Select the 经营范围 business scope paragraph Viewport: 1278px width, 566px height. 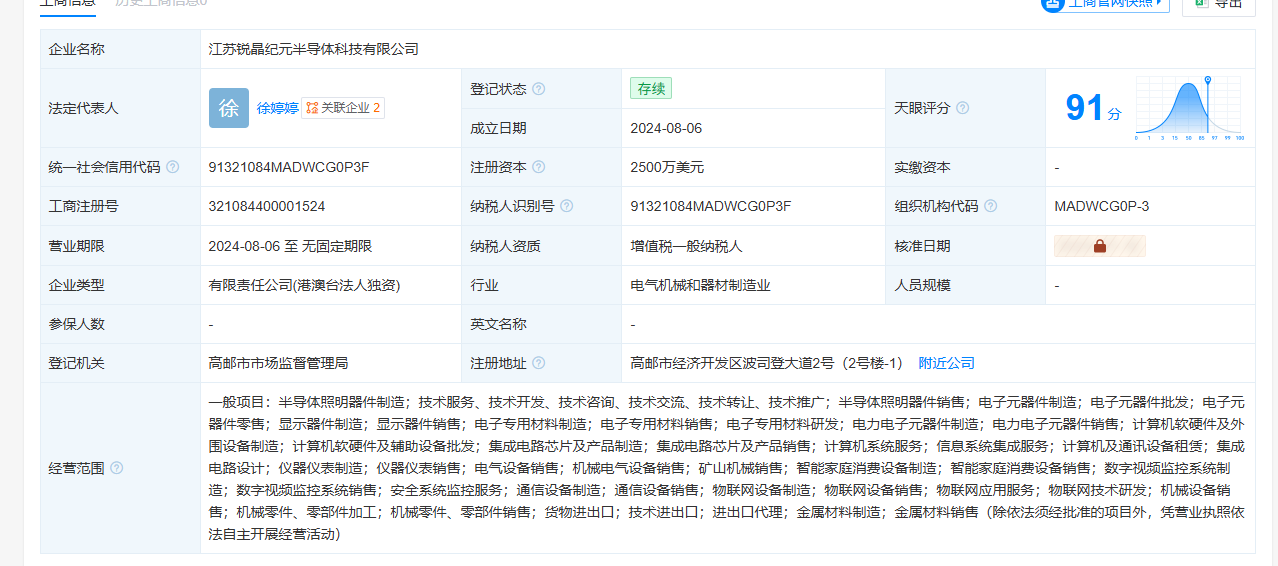(727, 468)
